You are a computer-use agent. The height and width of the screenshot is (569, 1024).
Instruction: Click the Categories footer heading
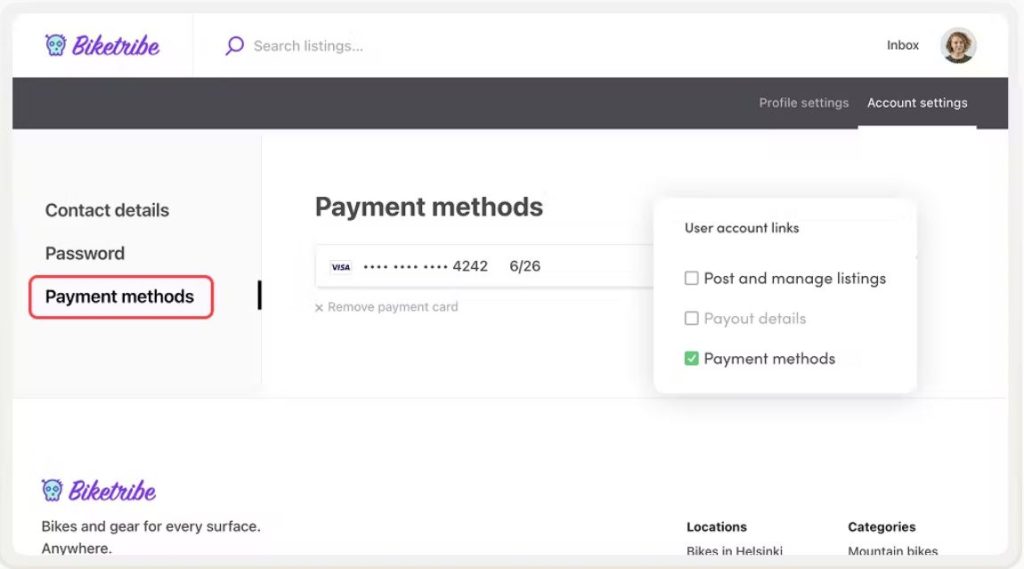click(x=881, y=527)
